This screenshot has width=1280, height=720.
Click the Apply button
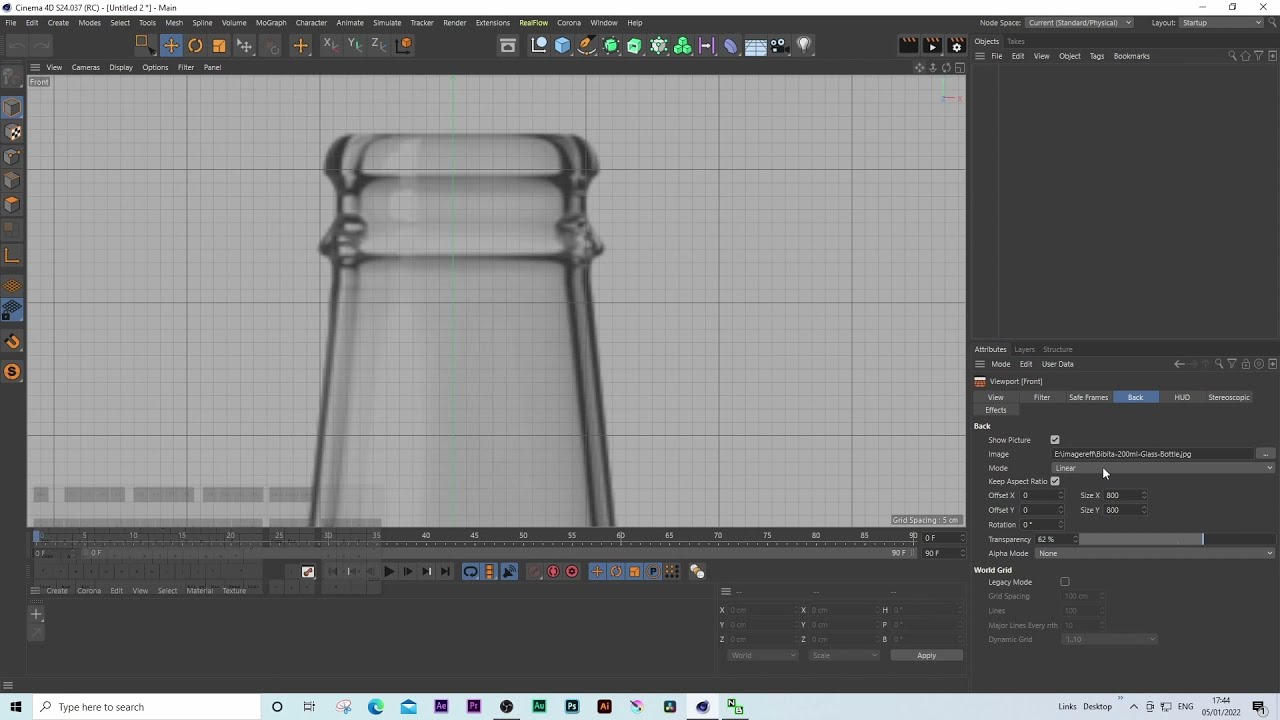tap(926, 655)
